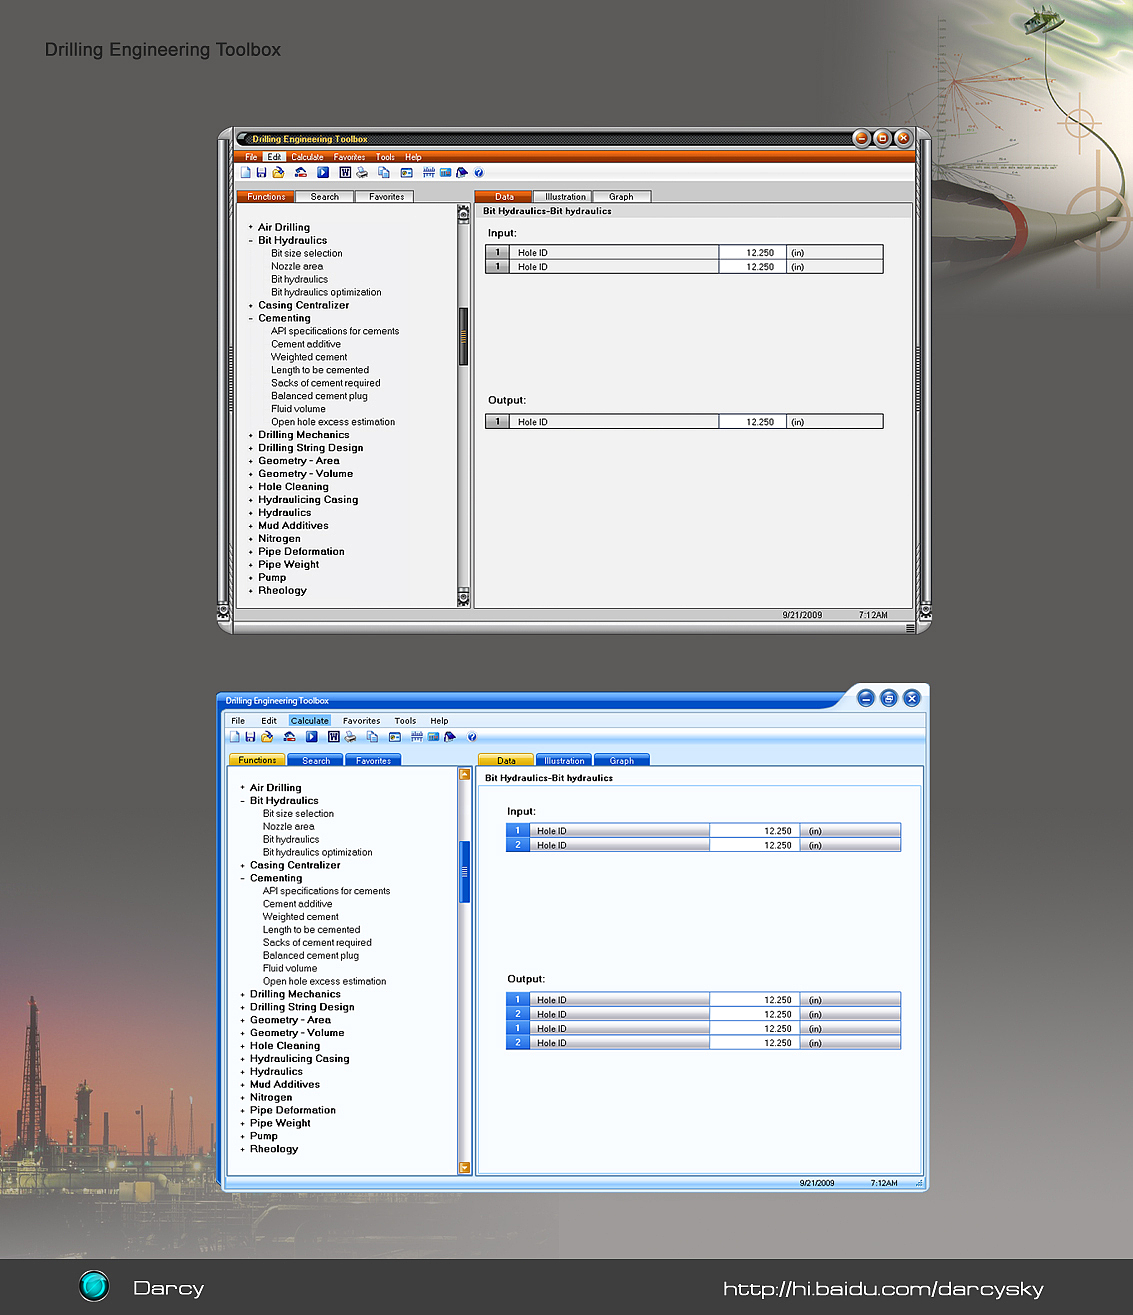Collapse Cementing node in top orange window tree
This screenshot has width=1133, height=1315.
click(250, 318)
